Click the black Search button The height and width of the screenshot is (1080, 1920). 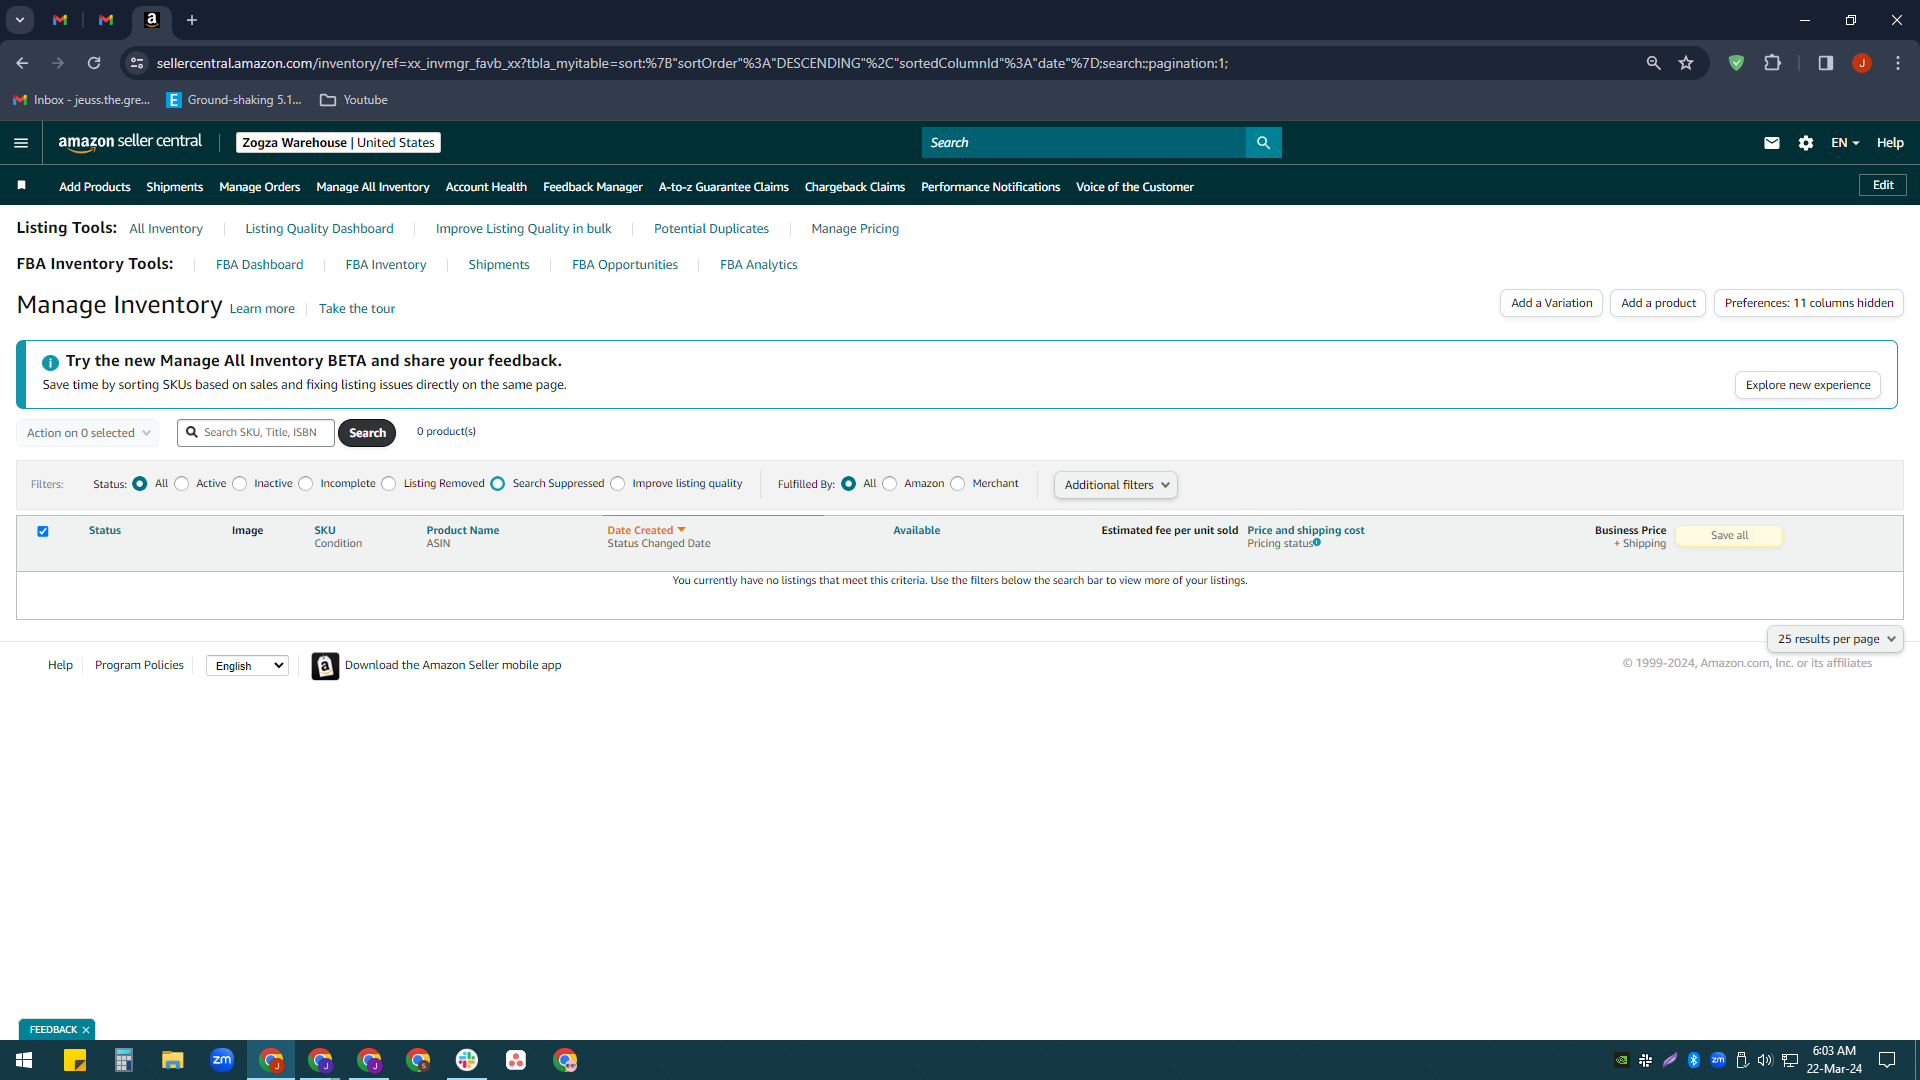pos(367,433)
